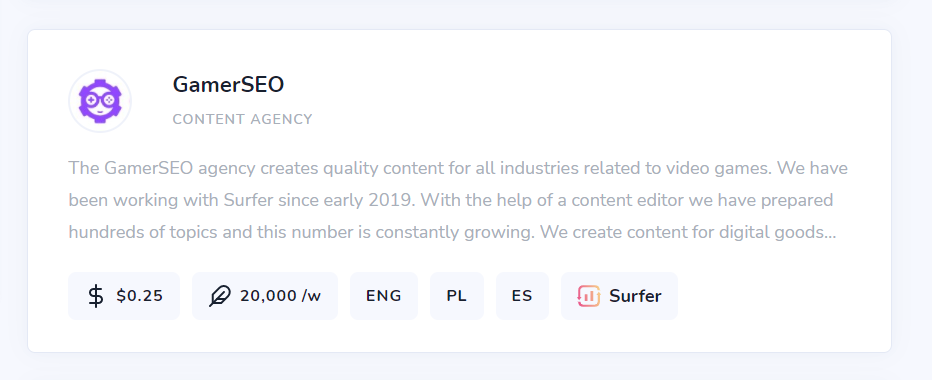Click the GamerSEO description paragraph
The width and height of the screenshot is (932, 380).
tap(458, 200)
